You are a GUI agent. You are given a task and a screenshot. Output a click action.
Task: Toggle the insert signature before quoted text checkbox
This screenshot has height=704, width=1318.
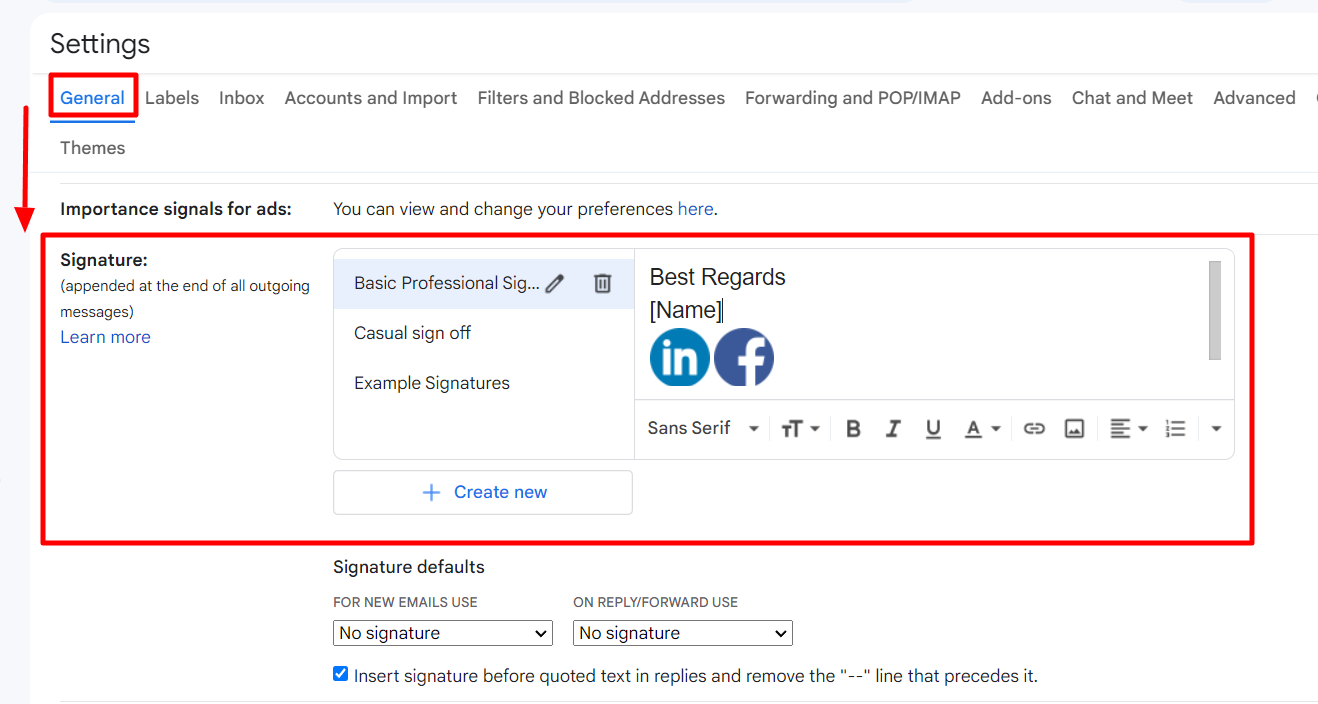tap(341, 674)
